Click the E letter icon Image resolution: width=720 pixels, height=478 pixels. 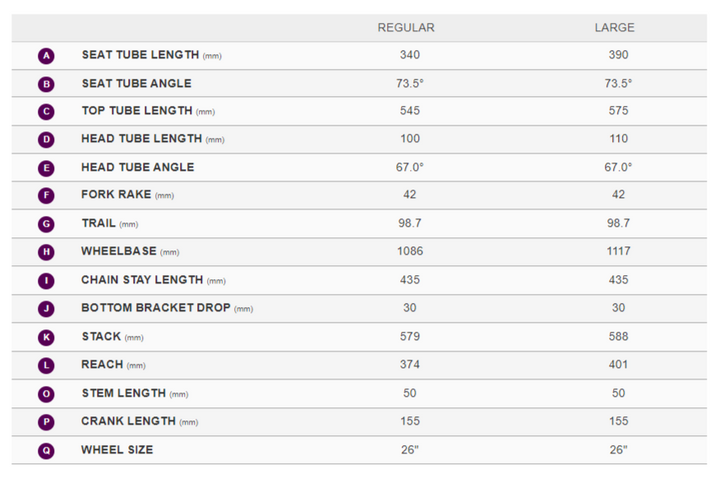pos(46,168)
